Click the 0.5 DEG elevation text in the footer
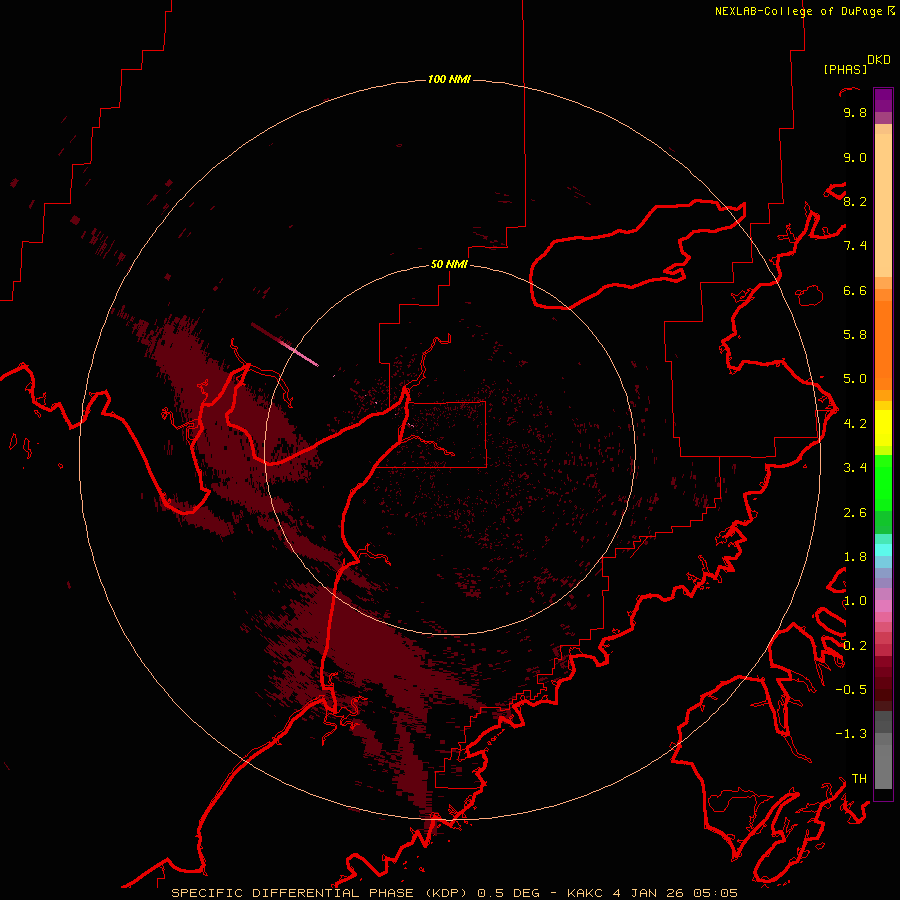 (x=509, y=893)
